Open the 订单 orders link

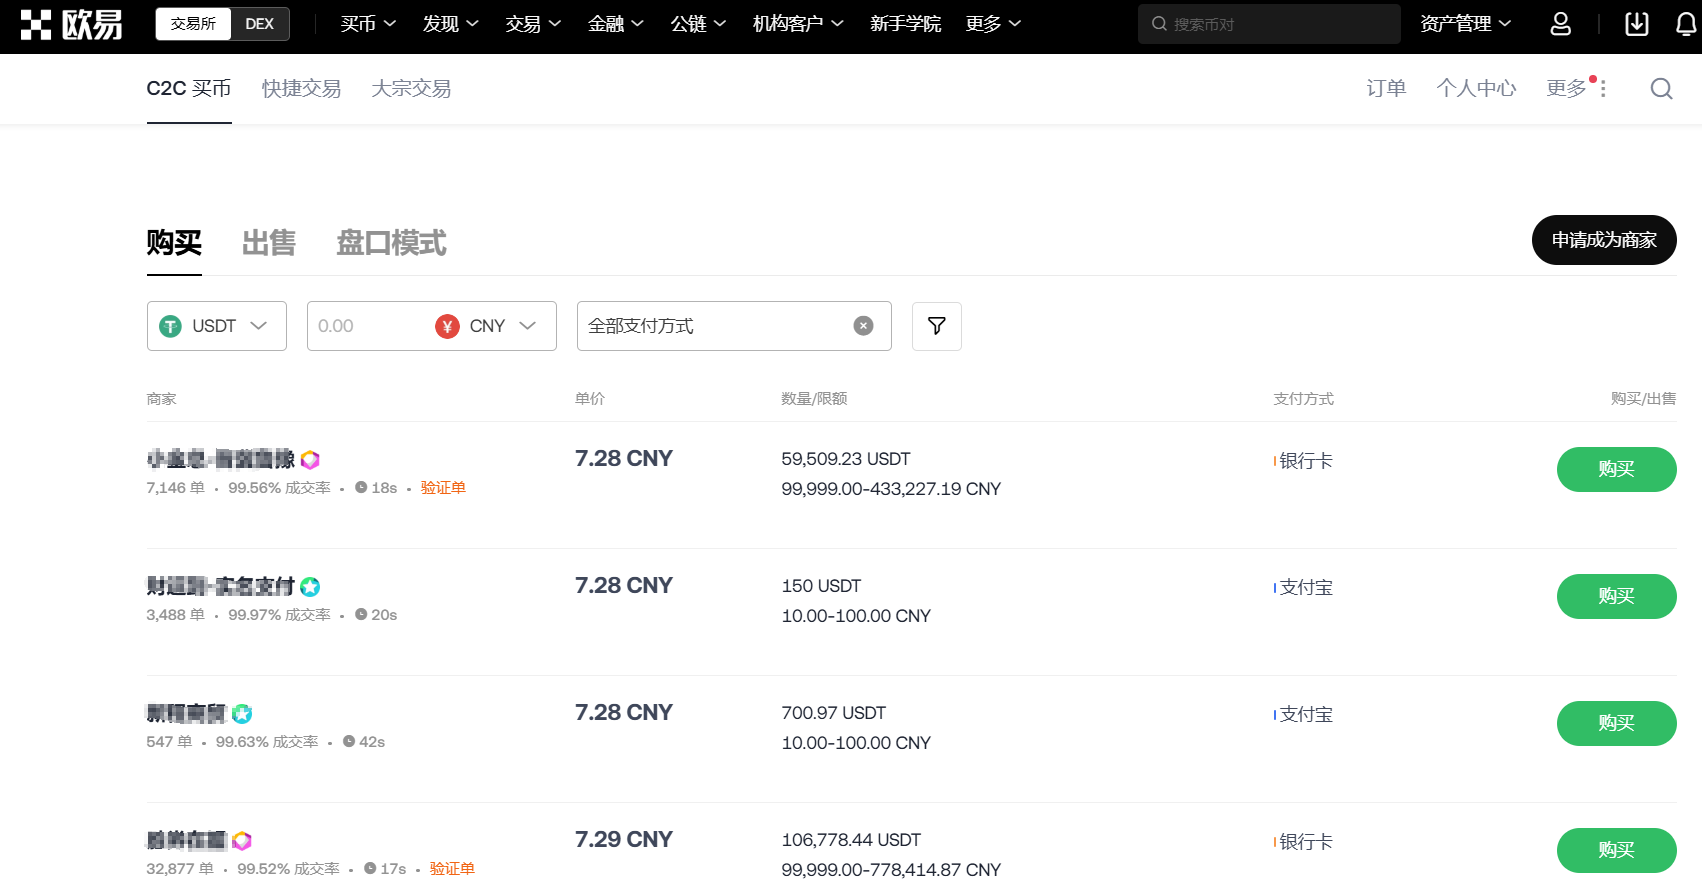coord(1386,89)
